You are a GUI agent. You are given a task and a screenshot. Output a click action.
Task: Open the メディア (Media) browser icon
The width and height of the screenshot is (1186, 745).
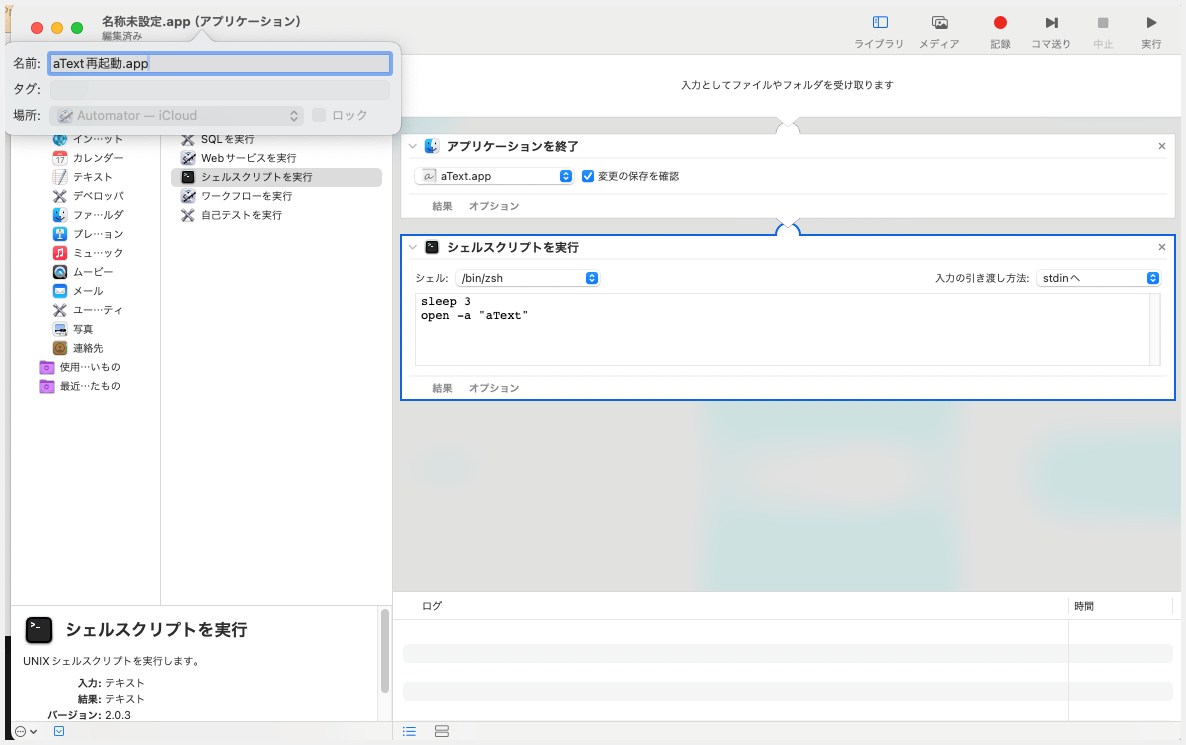[939, 23]
